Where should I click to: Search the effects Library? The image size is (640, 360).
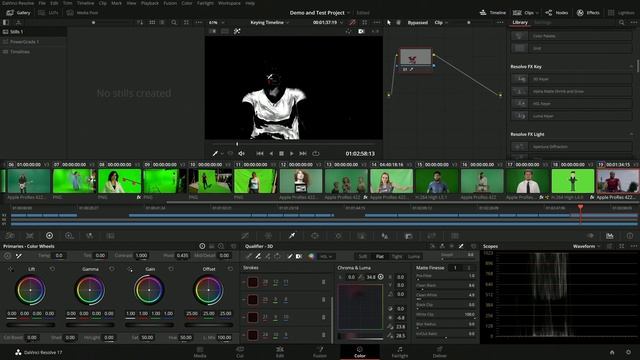coord(621,22)
